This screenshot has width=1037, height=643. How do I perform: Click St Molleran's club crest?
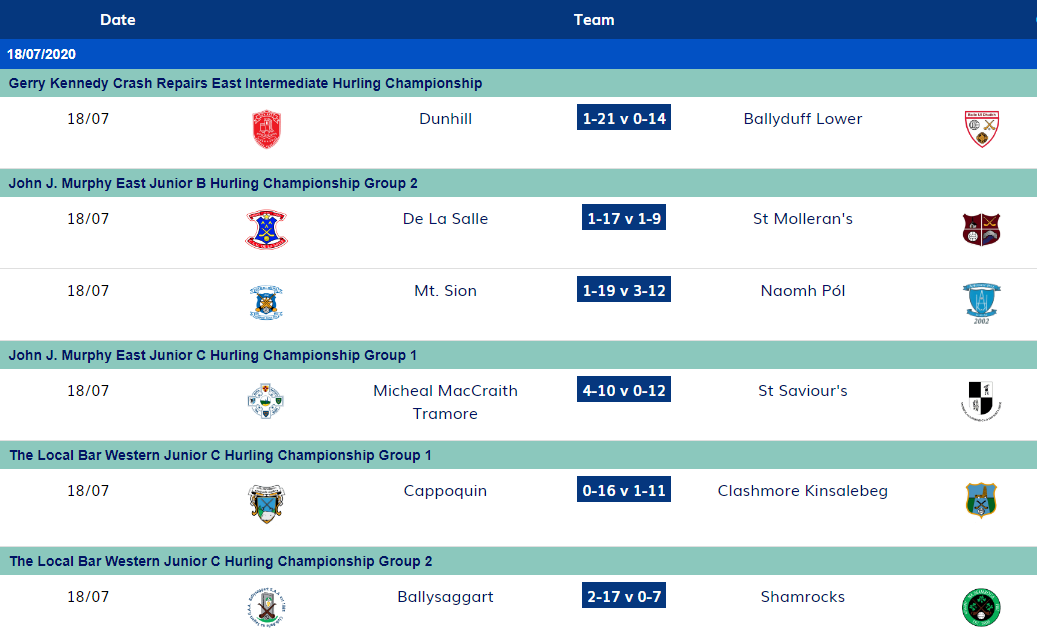tap(981, 229)
